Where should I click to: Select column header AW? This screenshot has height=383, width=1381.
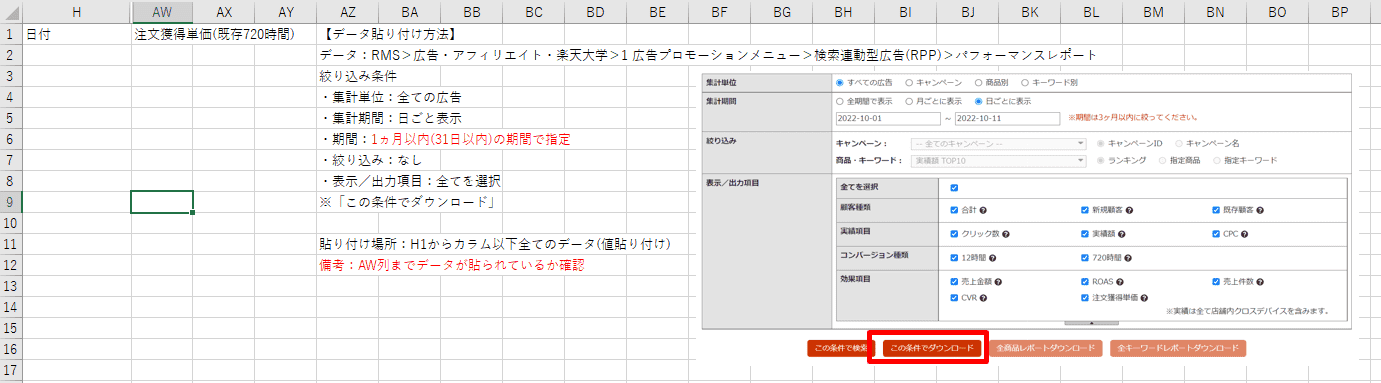pyautogui.click(x=162, y=12)
